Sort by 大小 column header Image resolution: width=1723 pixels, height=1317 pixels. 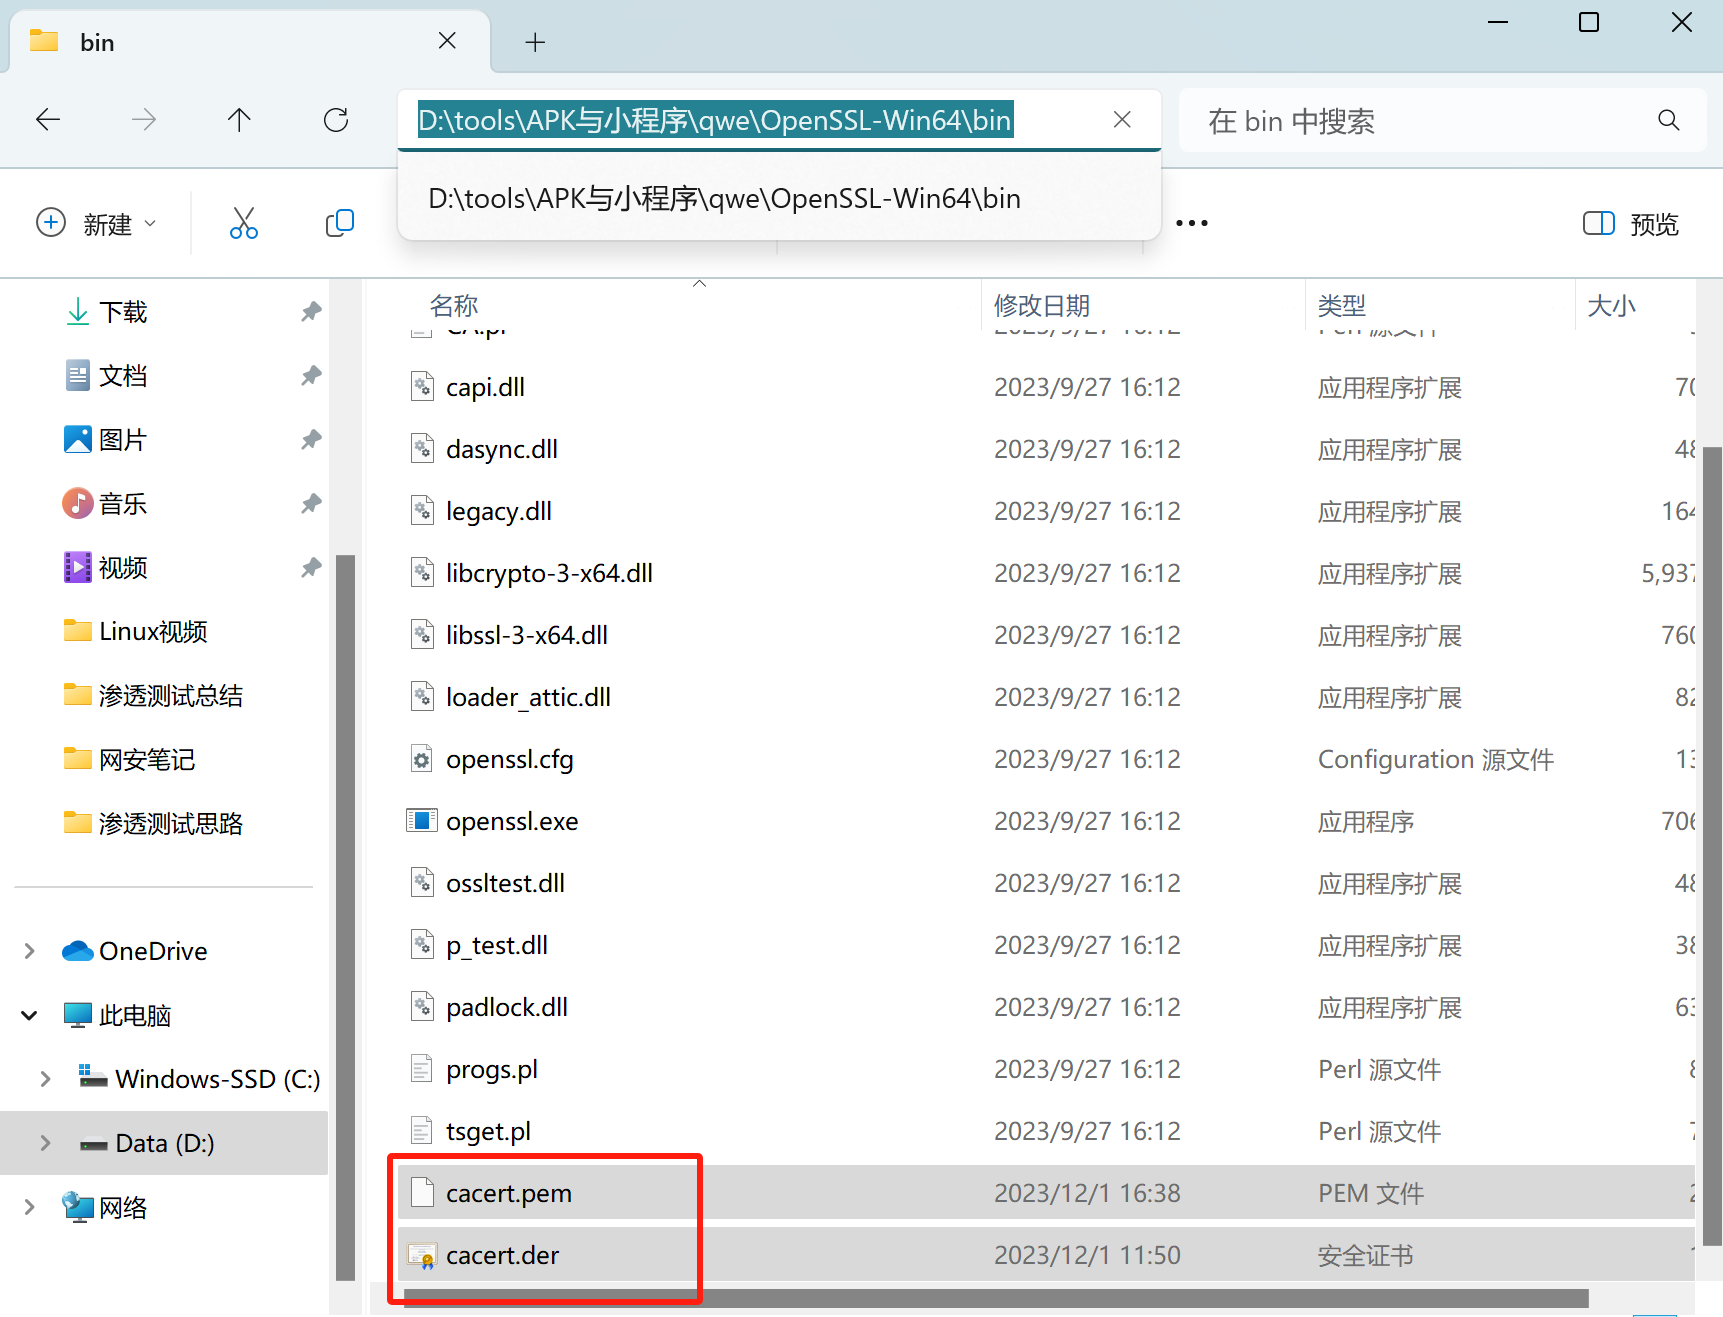coord(1635,305)
